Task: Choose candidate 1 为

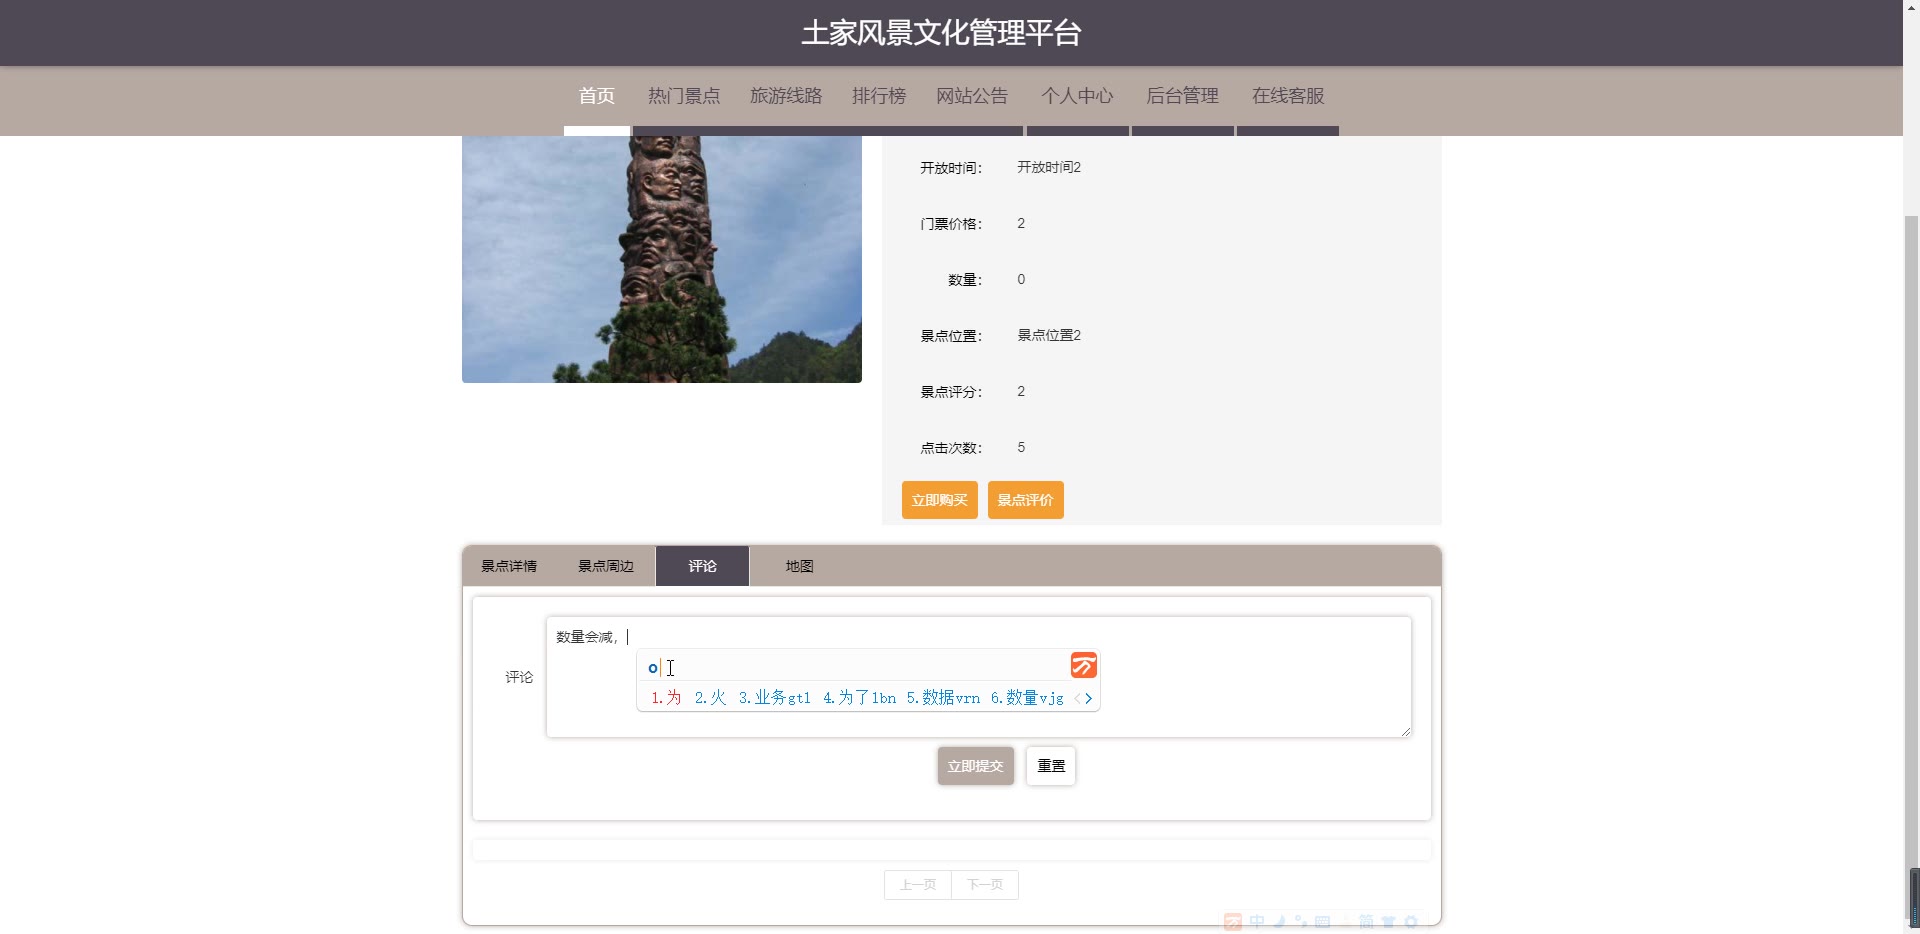Action: (666, 698)
